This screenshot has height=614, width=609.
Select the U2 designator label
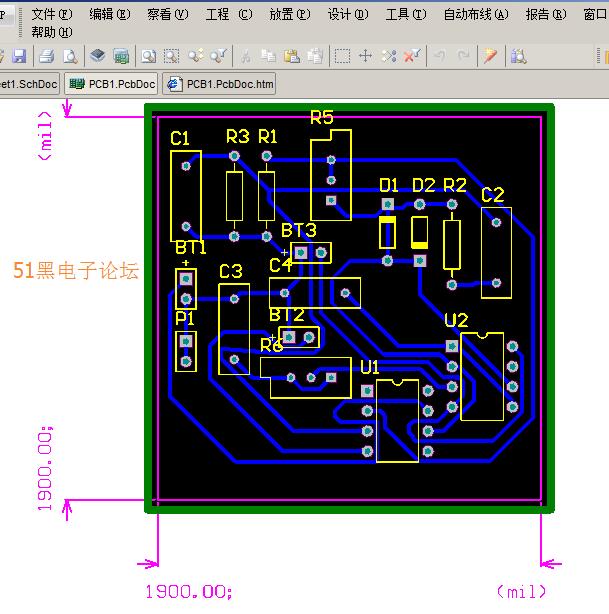(456, 320)
